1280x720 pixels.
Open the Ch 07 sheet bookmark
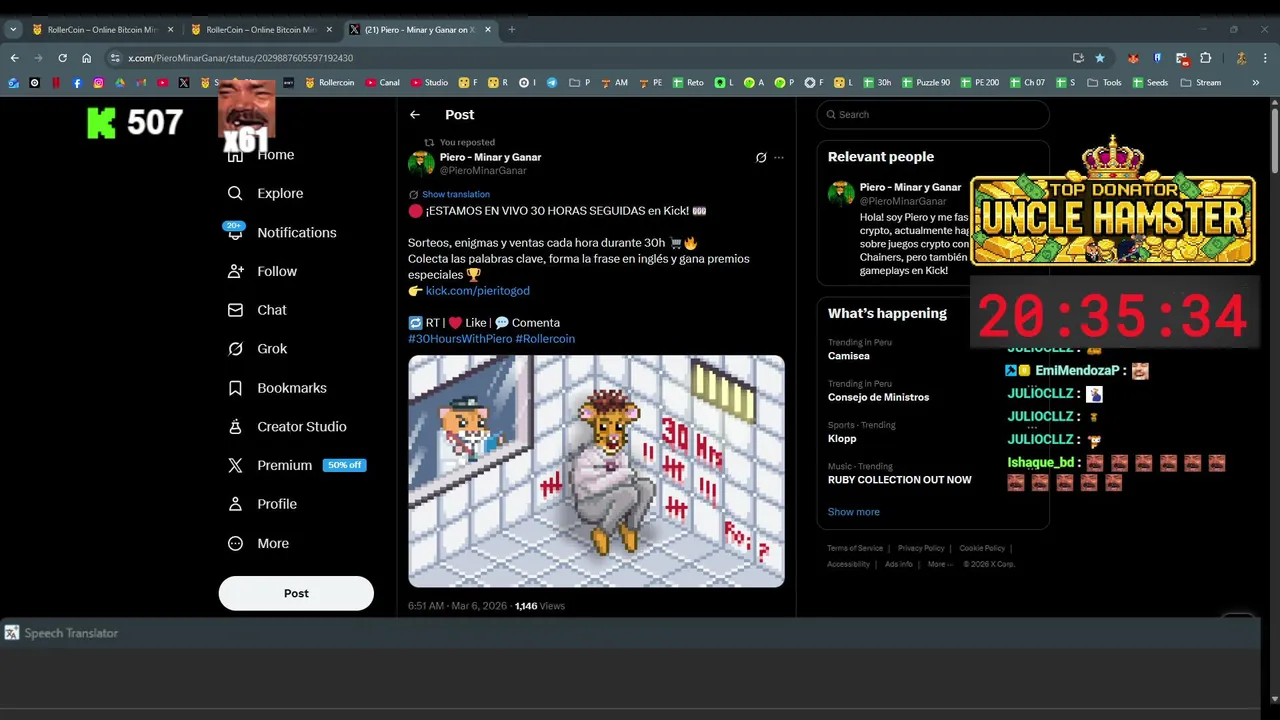tap(1027, 83)
